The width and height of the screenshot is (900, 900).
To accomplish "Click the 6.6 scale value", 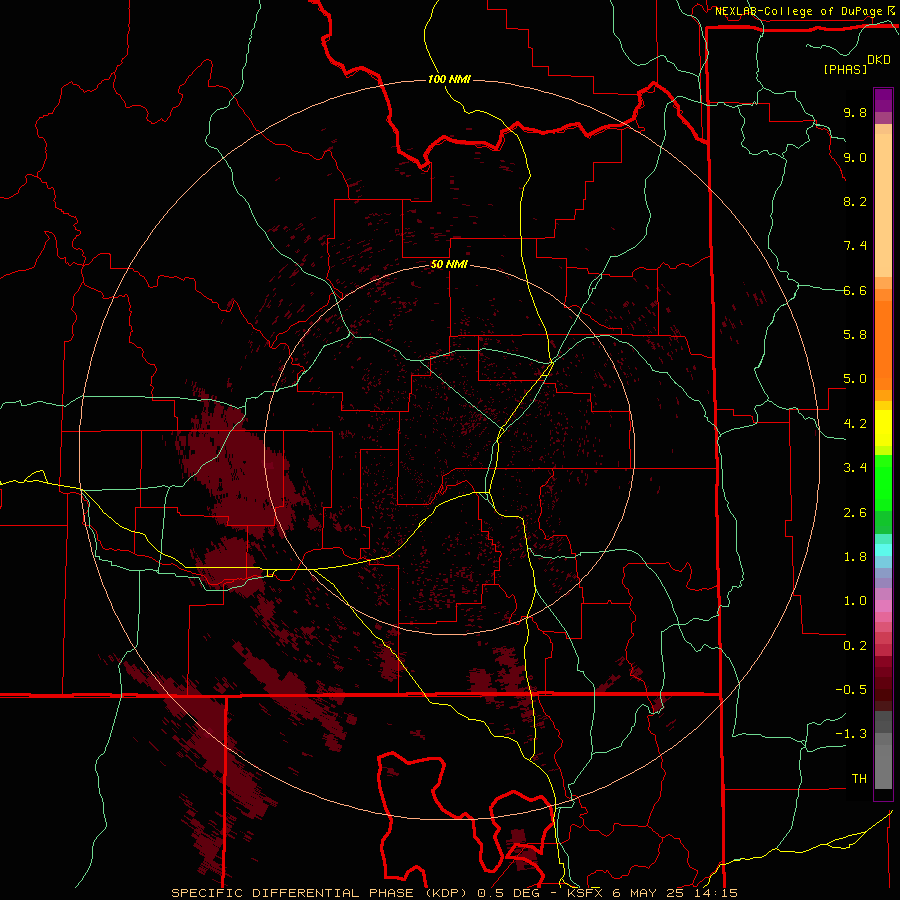I will (855, 290).
